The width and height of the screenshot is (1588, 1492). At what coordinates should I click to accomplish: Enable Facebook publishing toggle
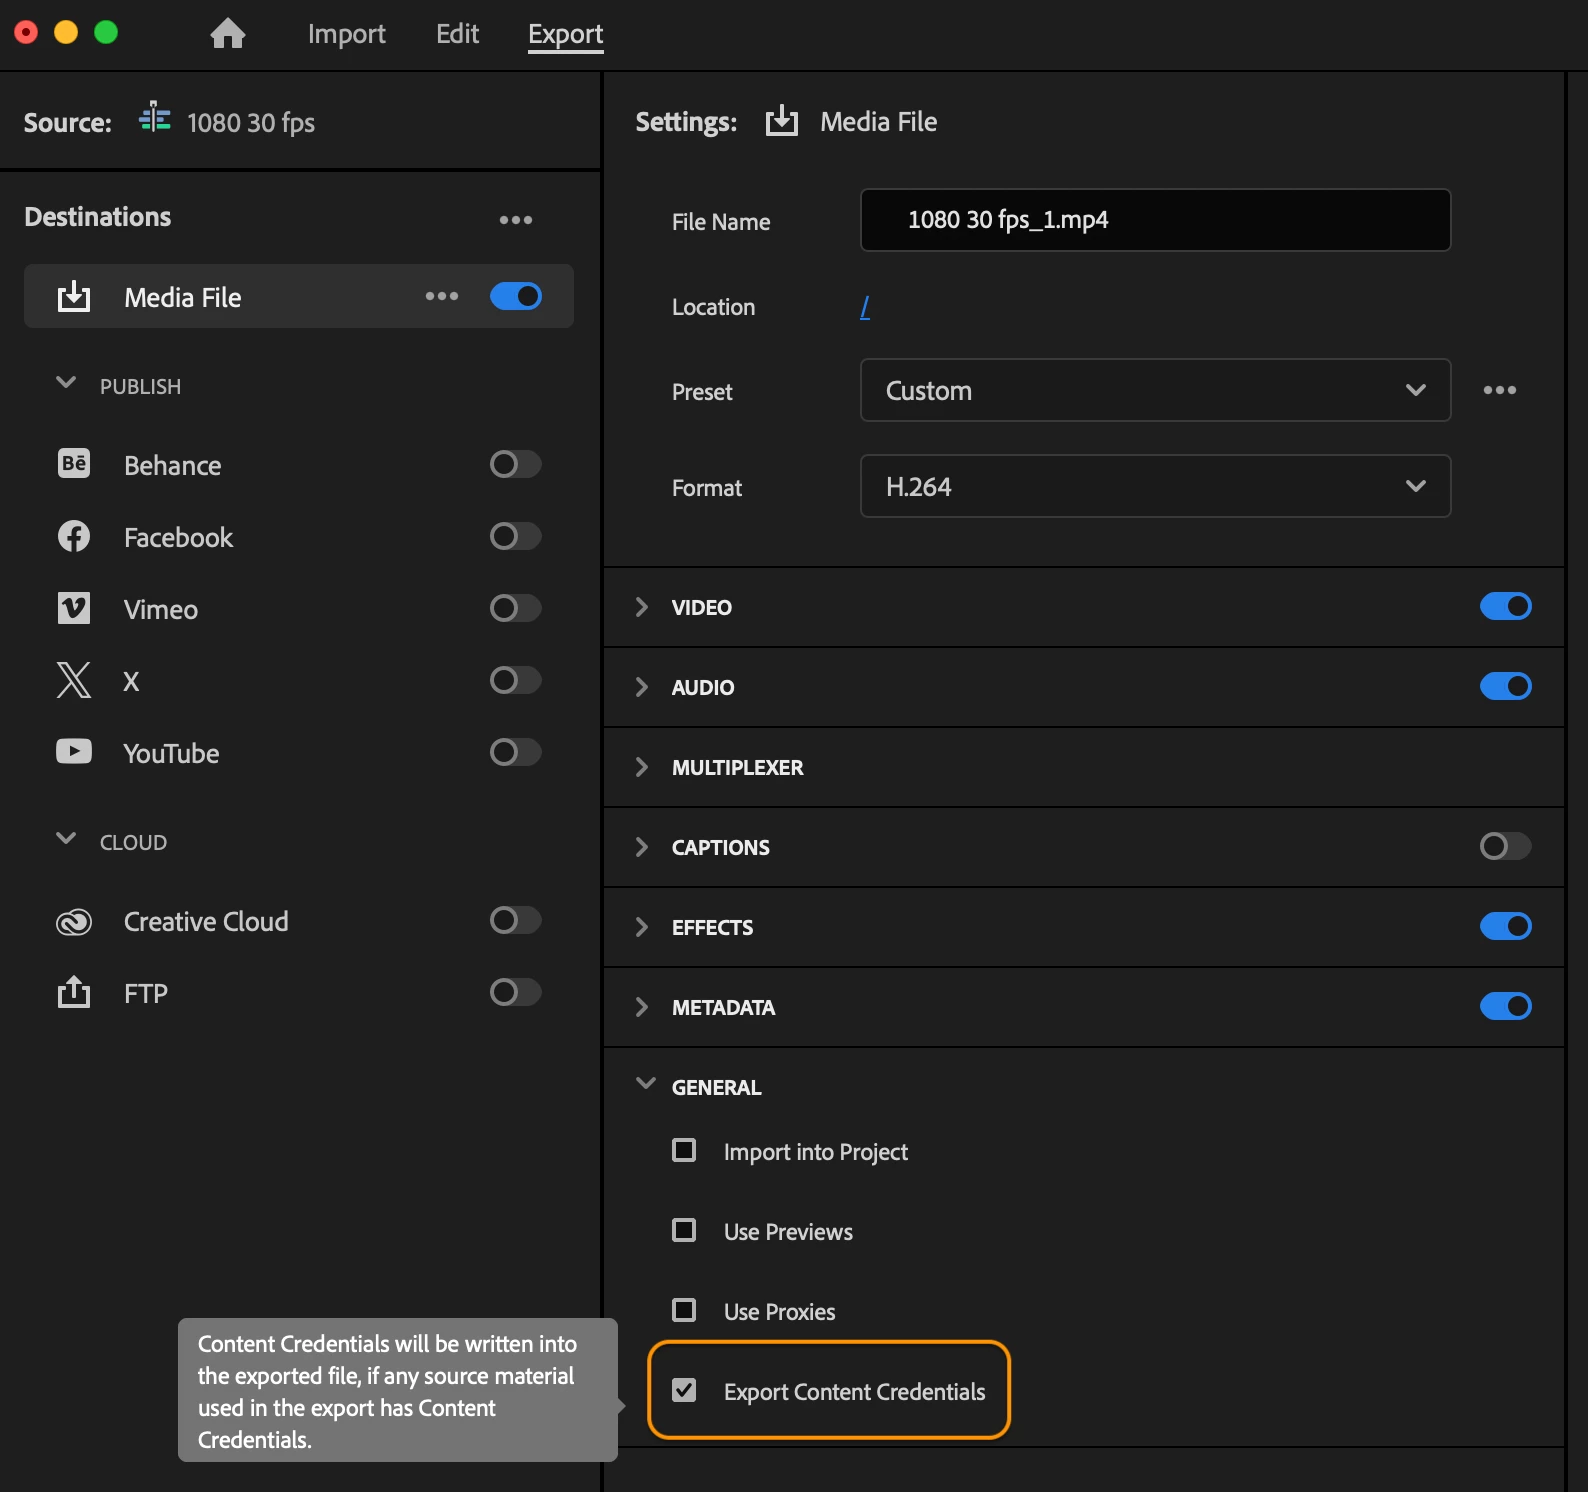[x=516, y=536]
